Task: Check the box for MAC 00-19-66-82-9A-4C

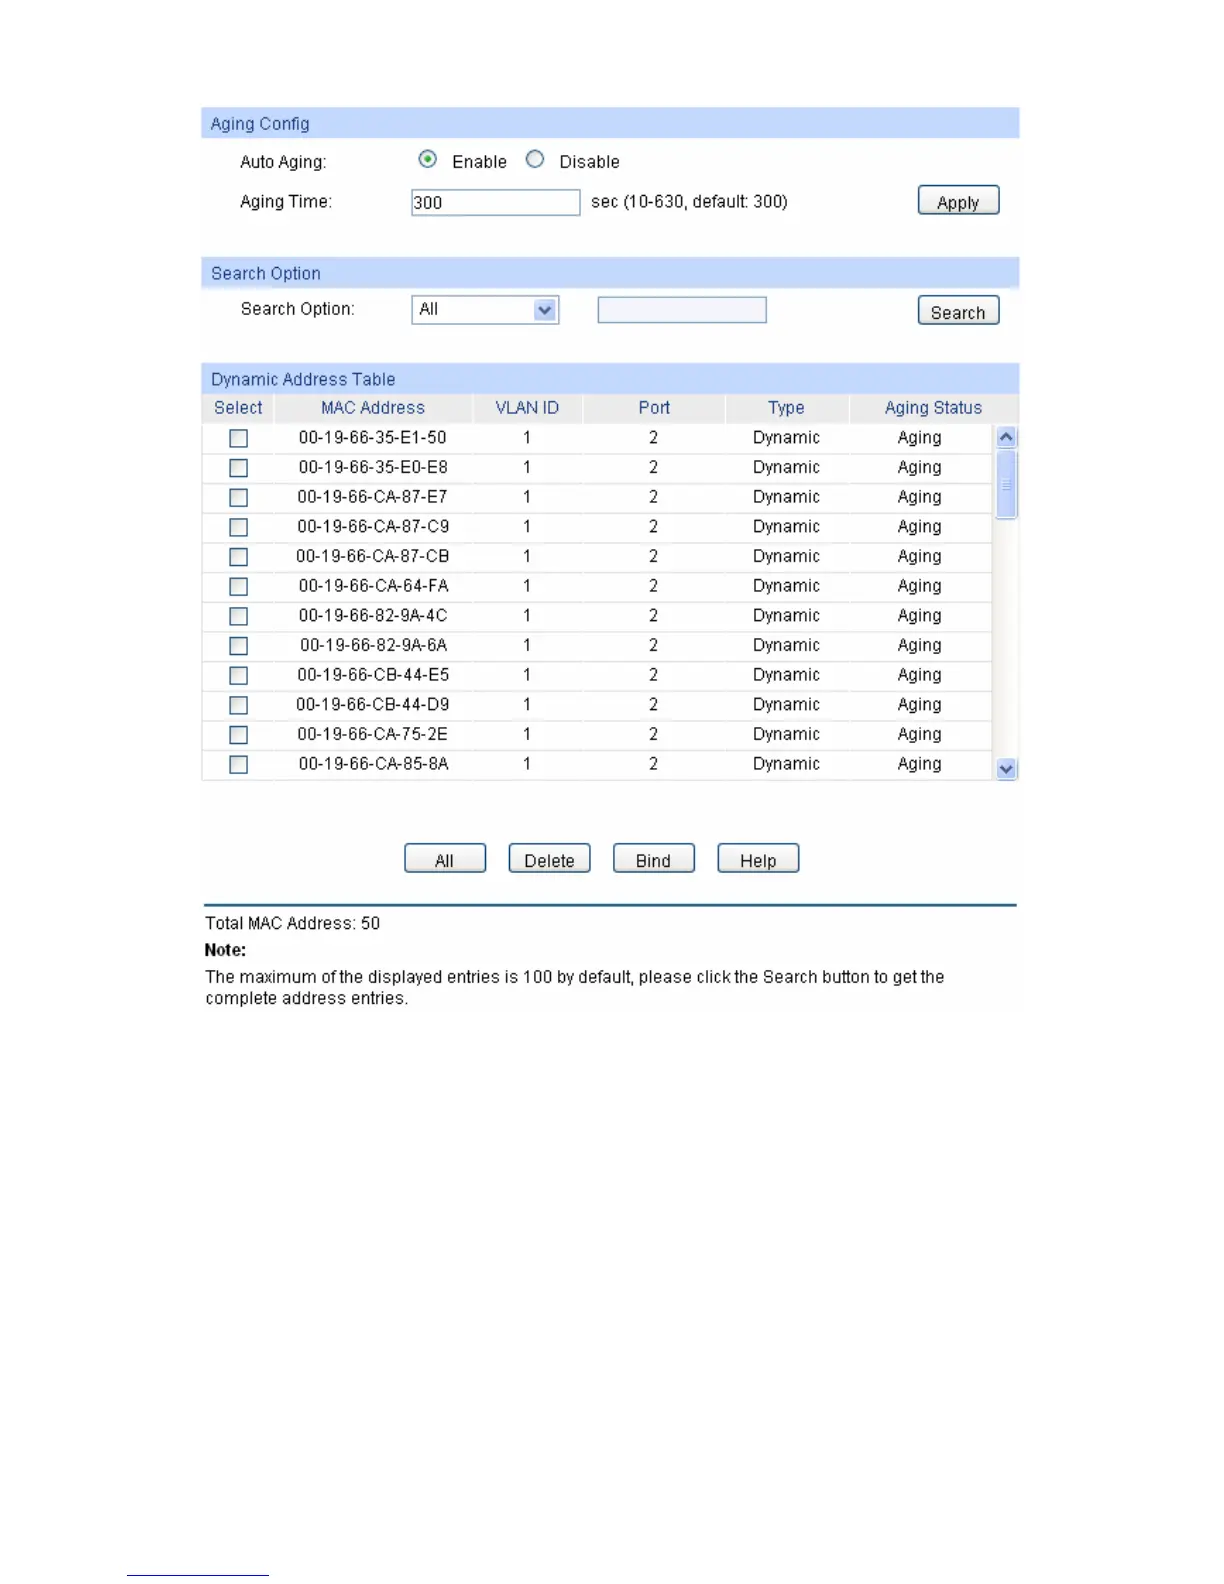Action: (x=238, y=616)
